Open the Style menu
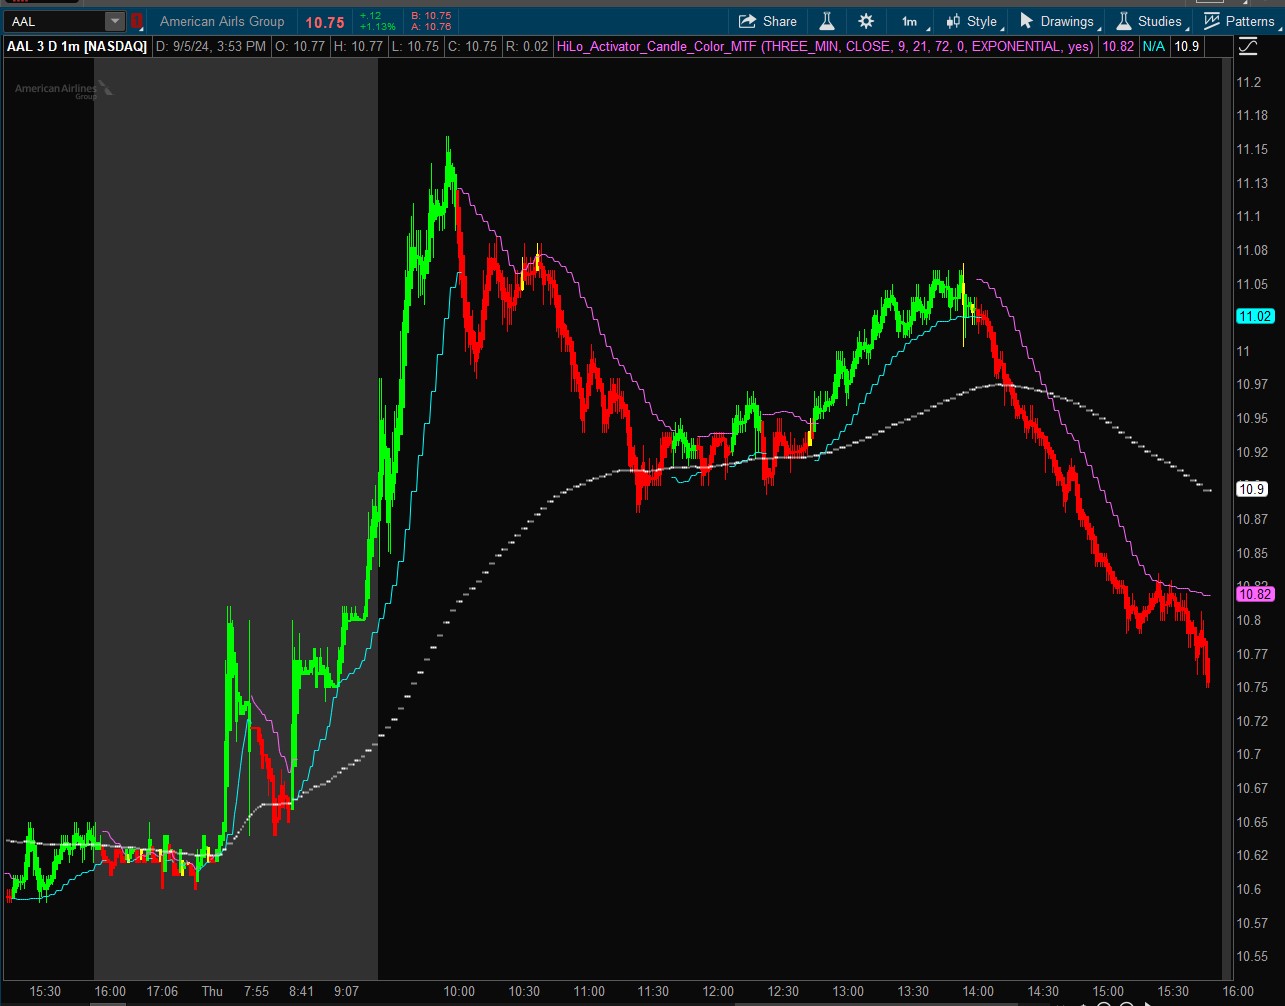The height and width of the screenshot is (1006, 1285). point(970,21)
